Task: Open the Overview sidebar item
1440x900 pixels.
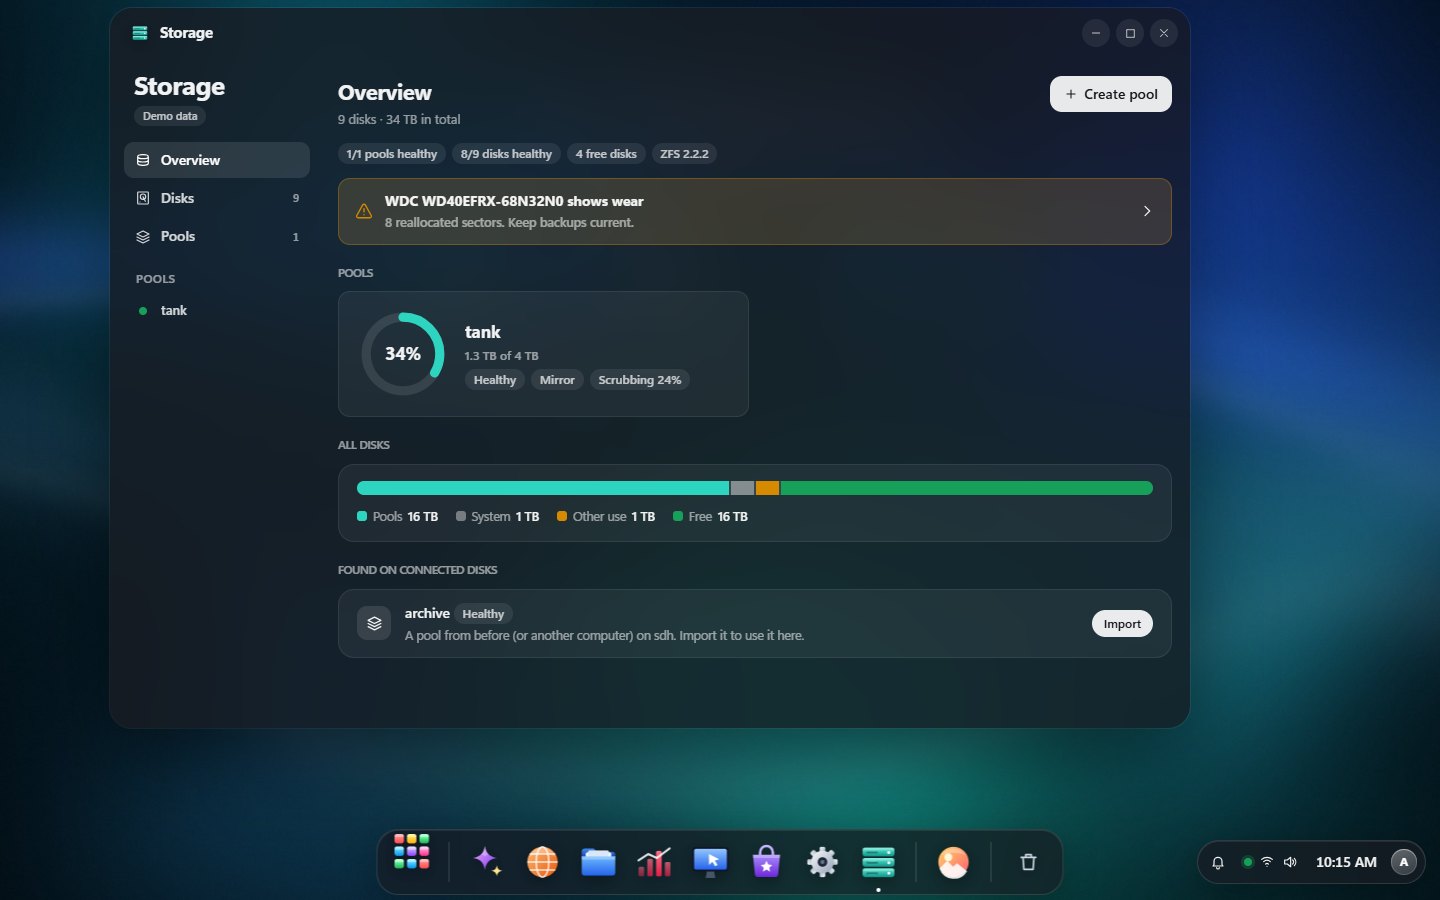Action: tap(217, 160)
